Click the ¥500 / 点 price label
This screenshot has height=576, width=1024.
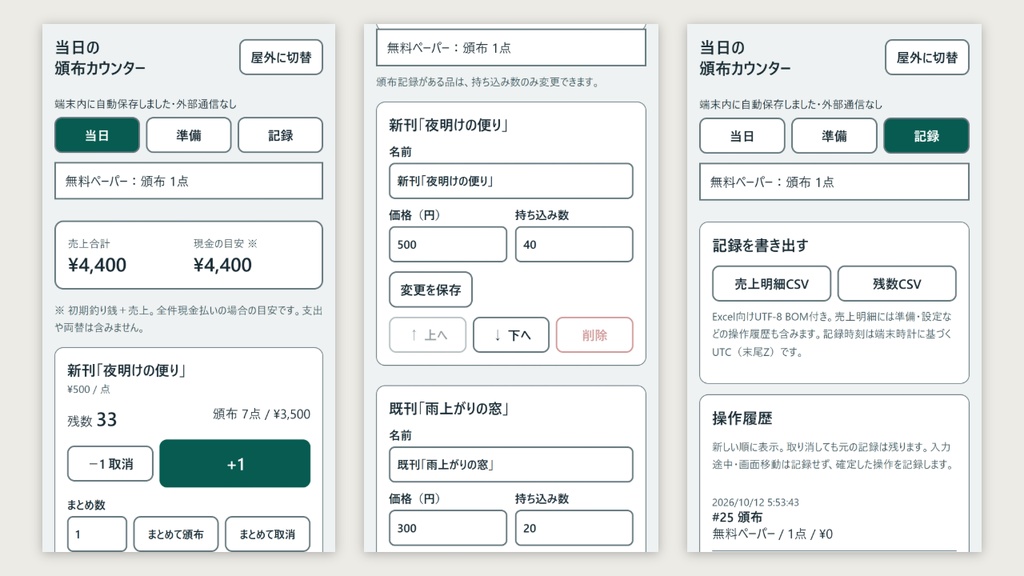89,389
